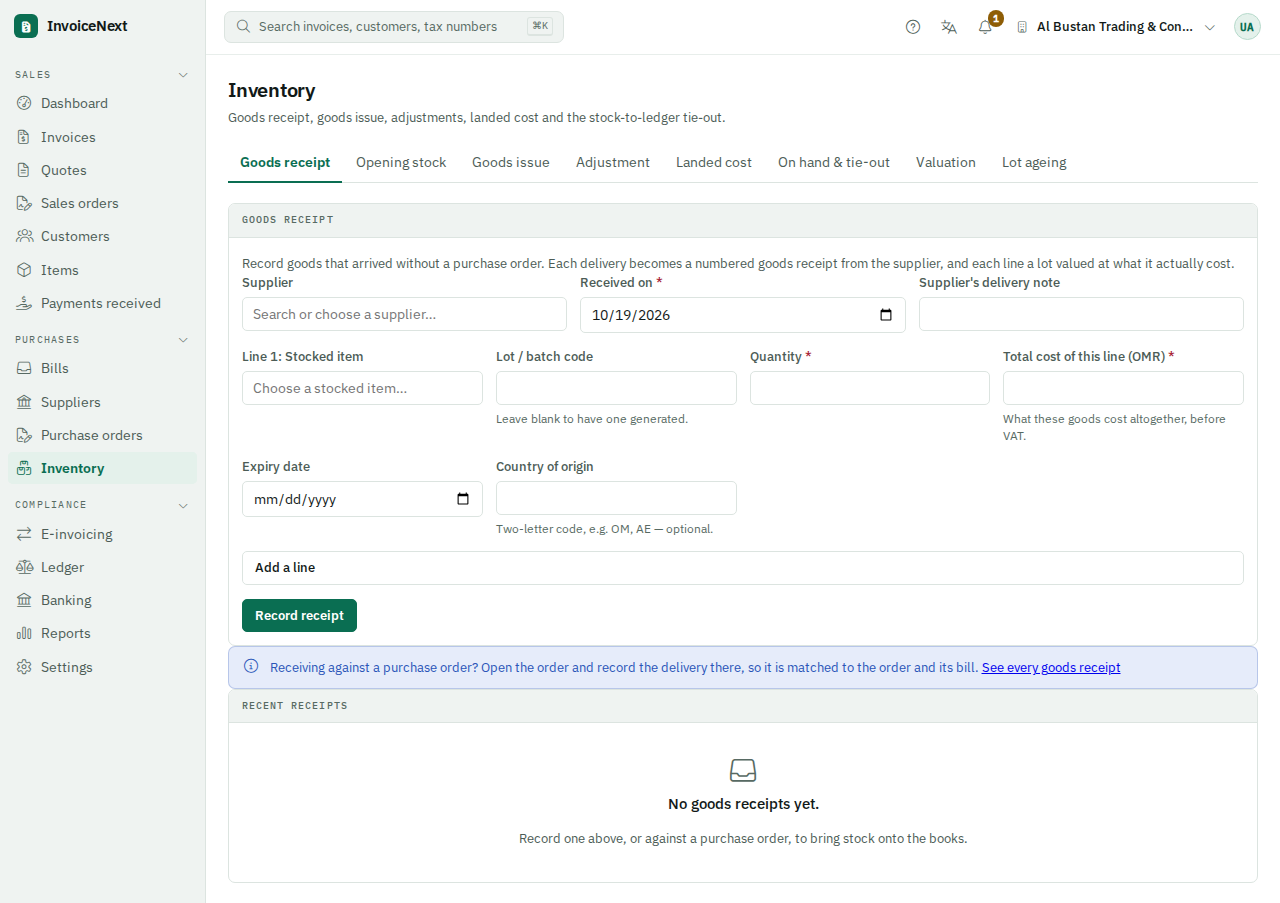Image resolution: width=1280 pixels, height=903 pixels.
Task: Click the Dashboard gauge icon
Action: (24, 103)
